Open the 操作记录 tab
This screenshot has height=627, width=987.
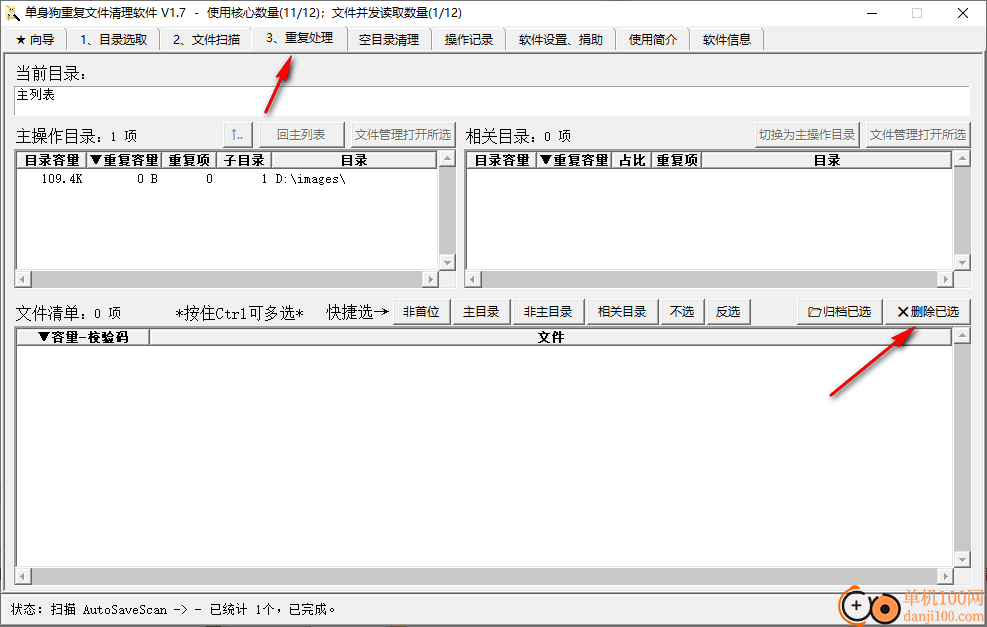[468, 40]
